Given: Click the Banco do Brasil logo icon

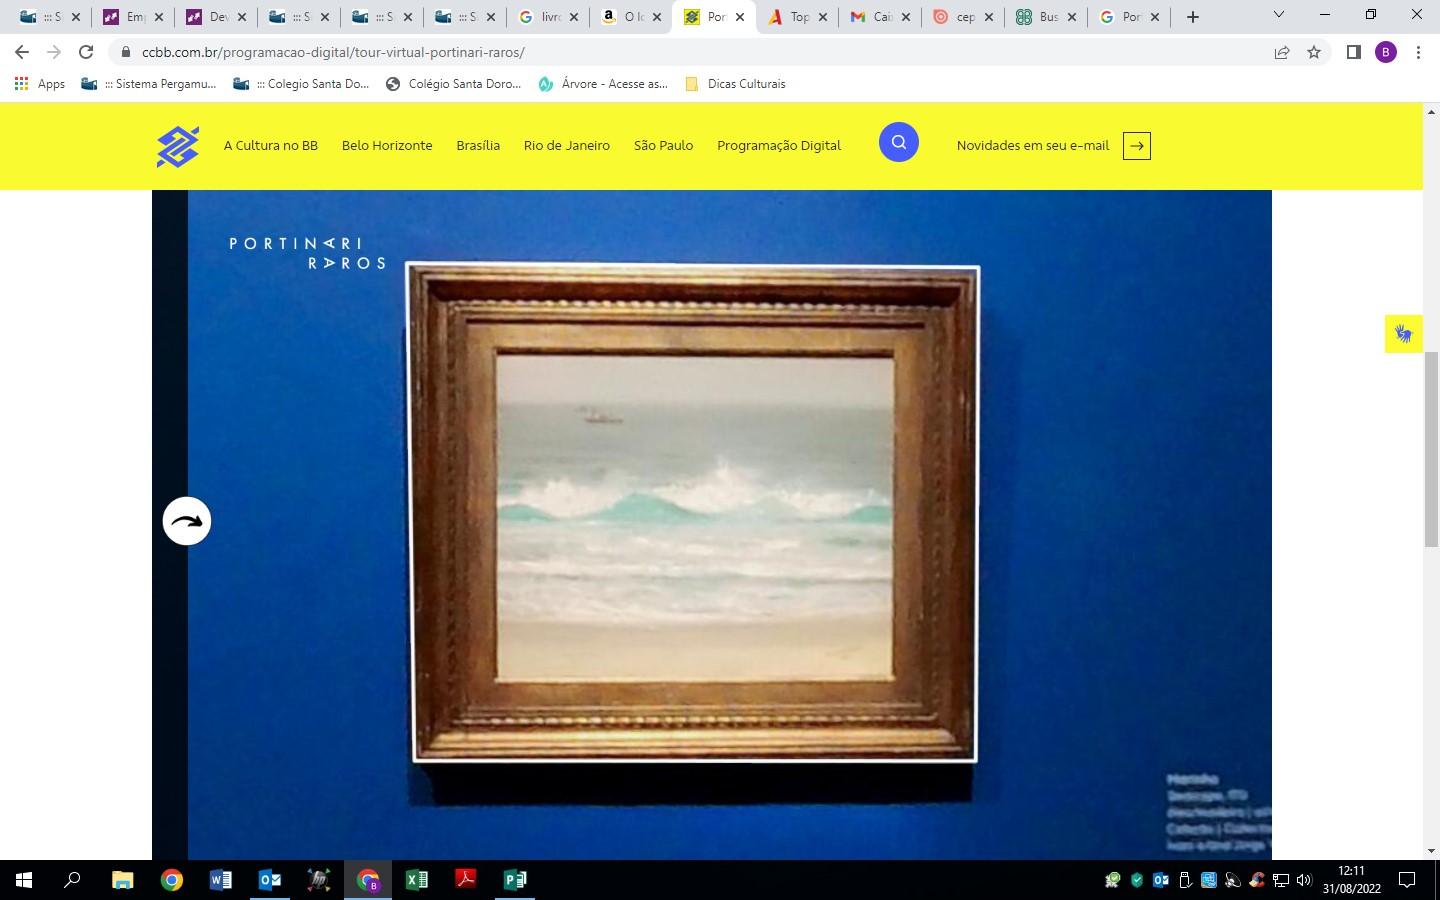Looking at the screenshot, I should [x=178, y=146].
